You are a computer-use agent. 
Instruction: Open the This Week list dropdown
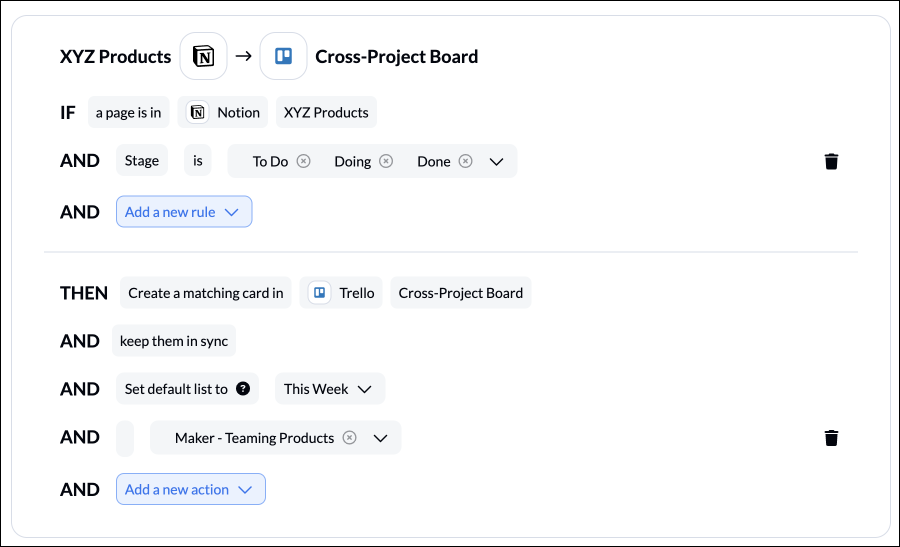coord(329,389)
